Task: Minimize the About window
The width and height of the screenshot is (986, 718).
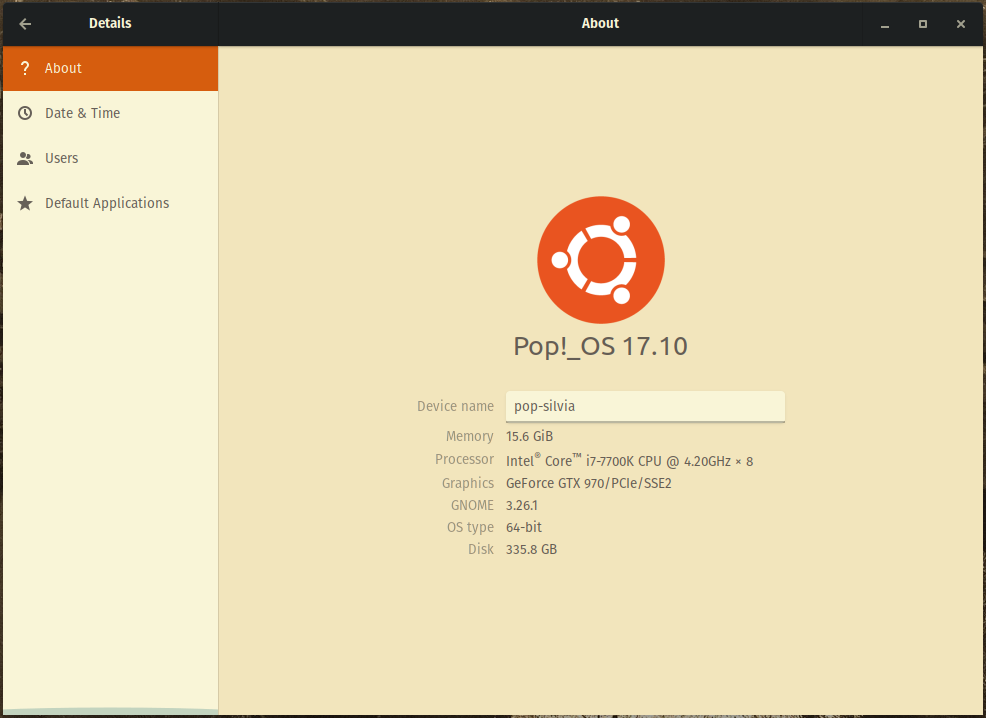Action: [x=885, y=24]
